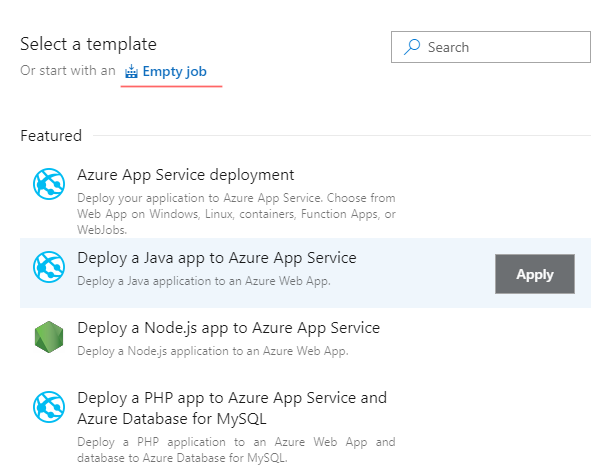
Task: Select Deploy a PHP app with MySQL title
Action: [232, 408]
